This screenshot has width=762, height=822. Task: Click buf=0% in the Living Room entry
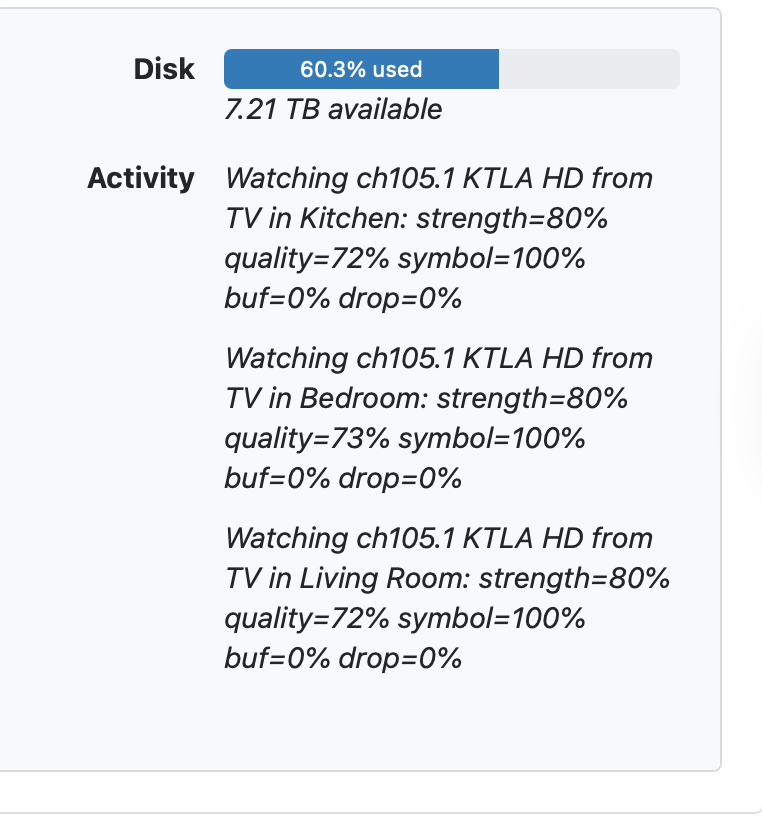(x=277, y=659)
